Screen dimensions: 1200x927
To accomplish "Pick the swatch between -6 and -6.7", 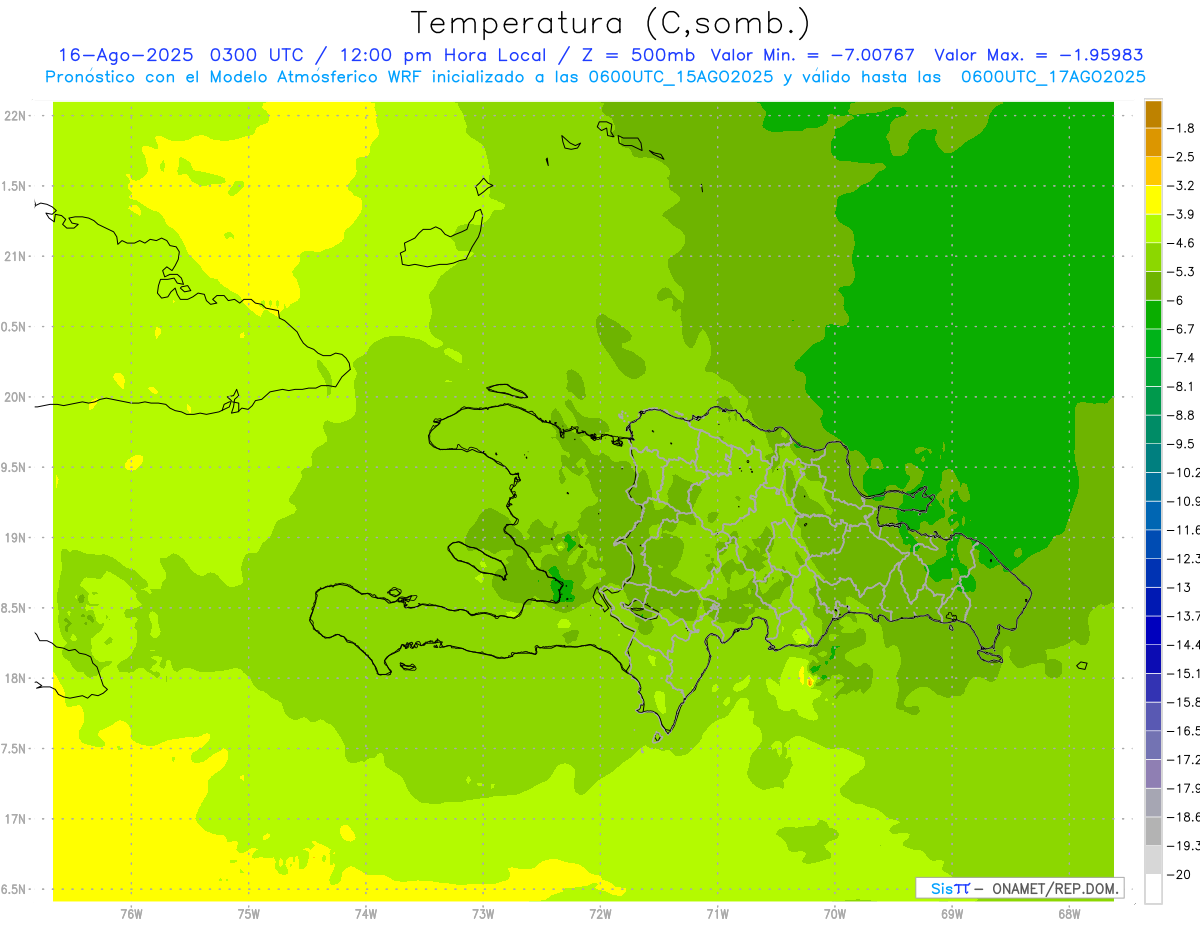I will pyautogui.click(x=1153, y=315).
